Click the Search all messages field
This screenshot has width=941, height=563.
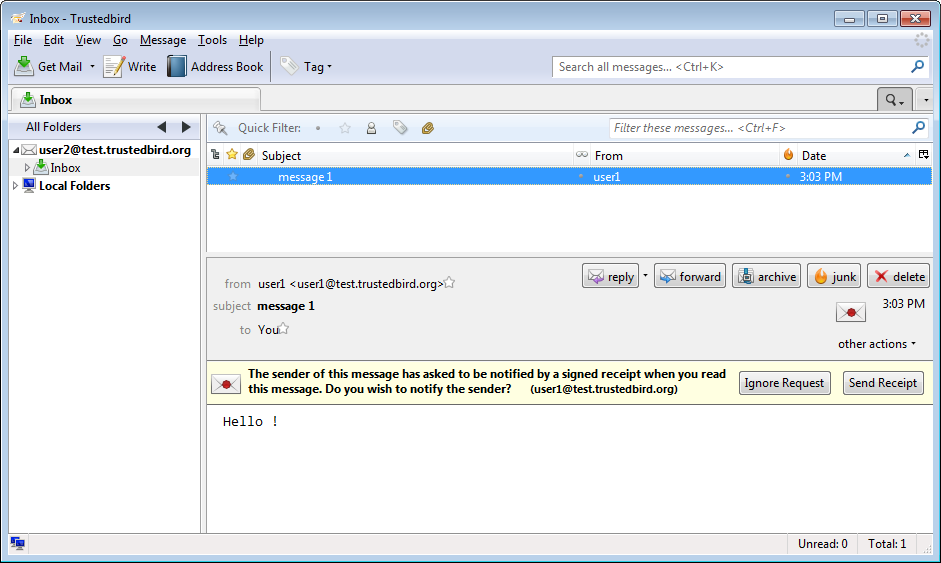[x=730, y=67]
